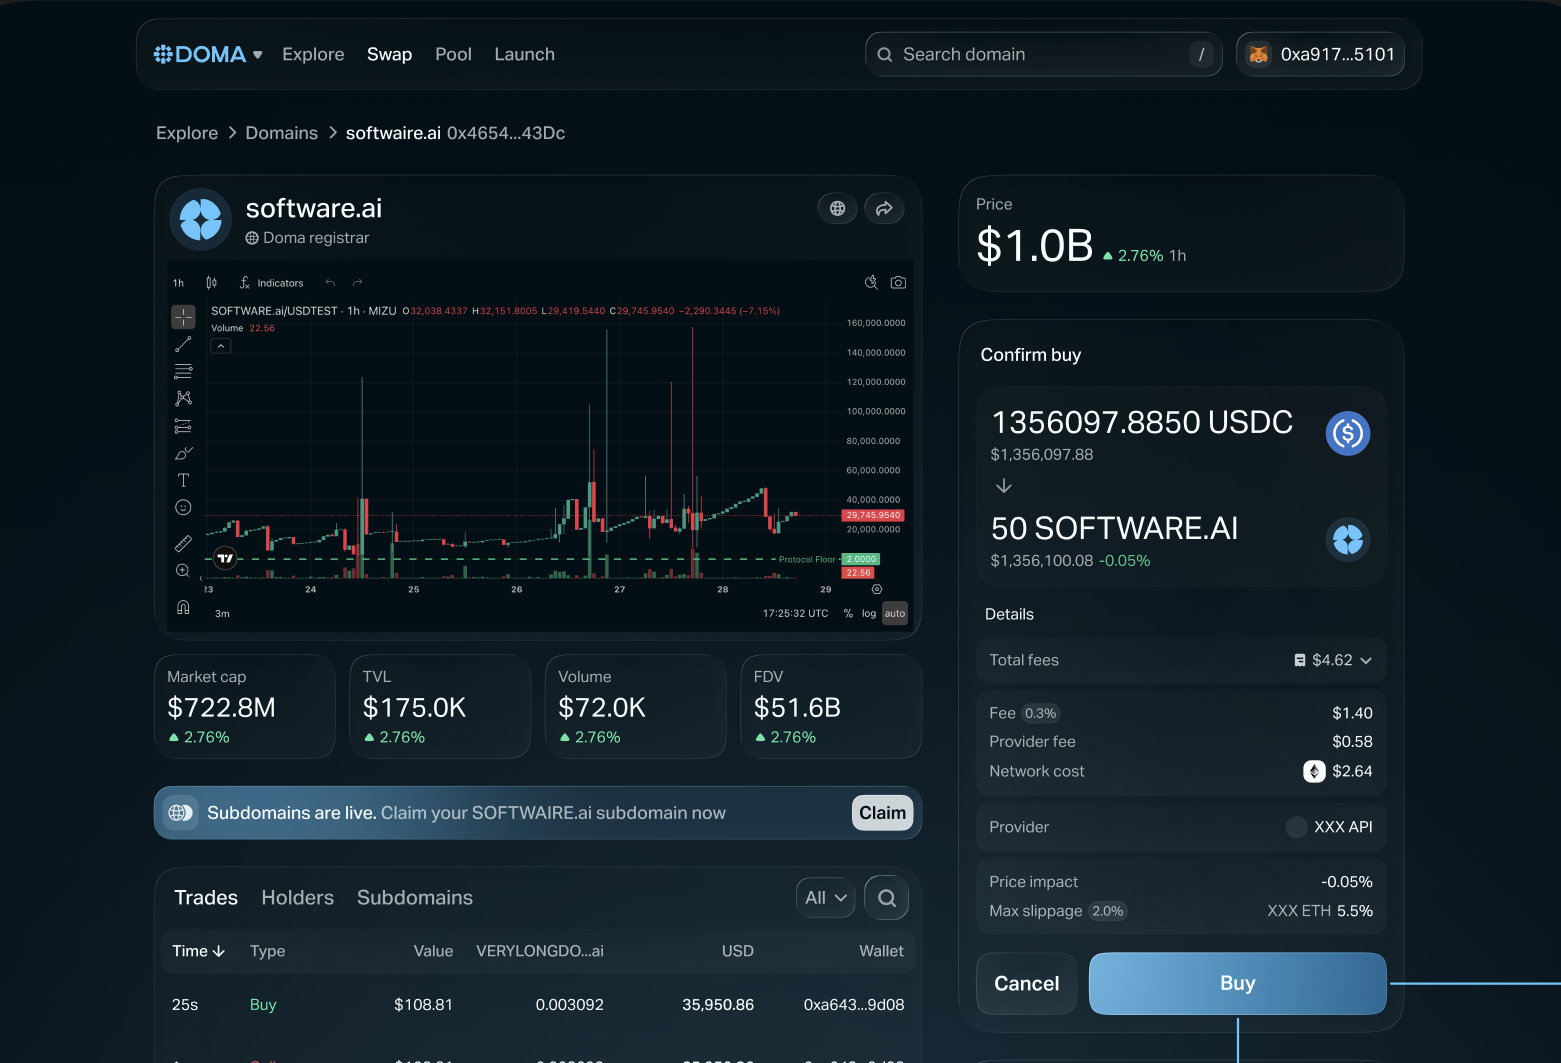Expand the Total fees breakdown
The width and height of the screenshot is (1561, 1063).
point(1366,660)
